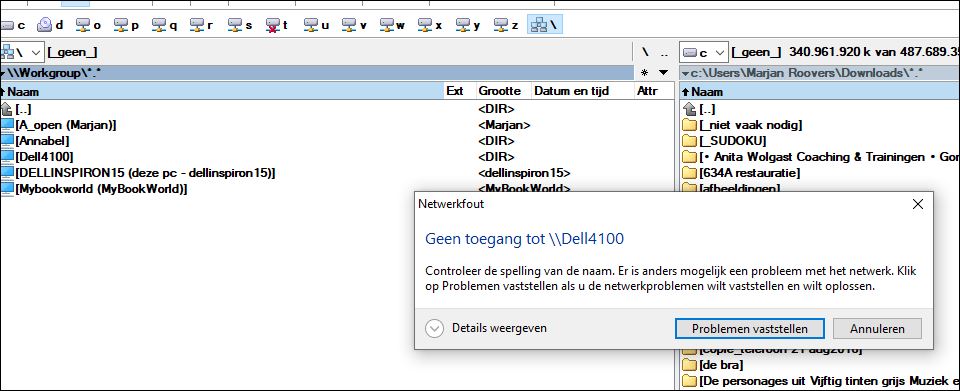
Task: Click the _SUDOKU folder icon
Action: [x=689, y=141]
